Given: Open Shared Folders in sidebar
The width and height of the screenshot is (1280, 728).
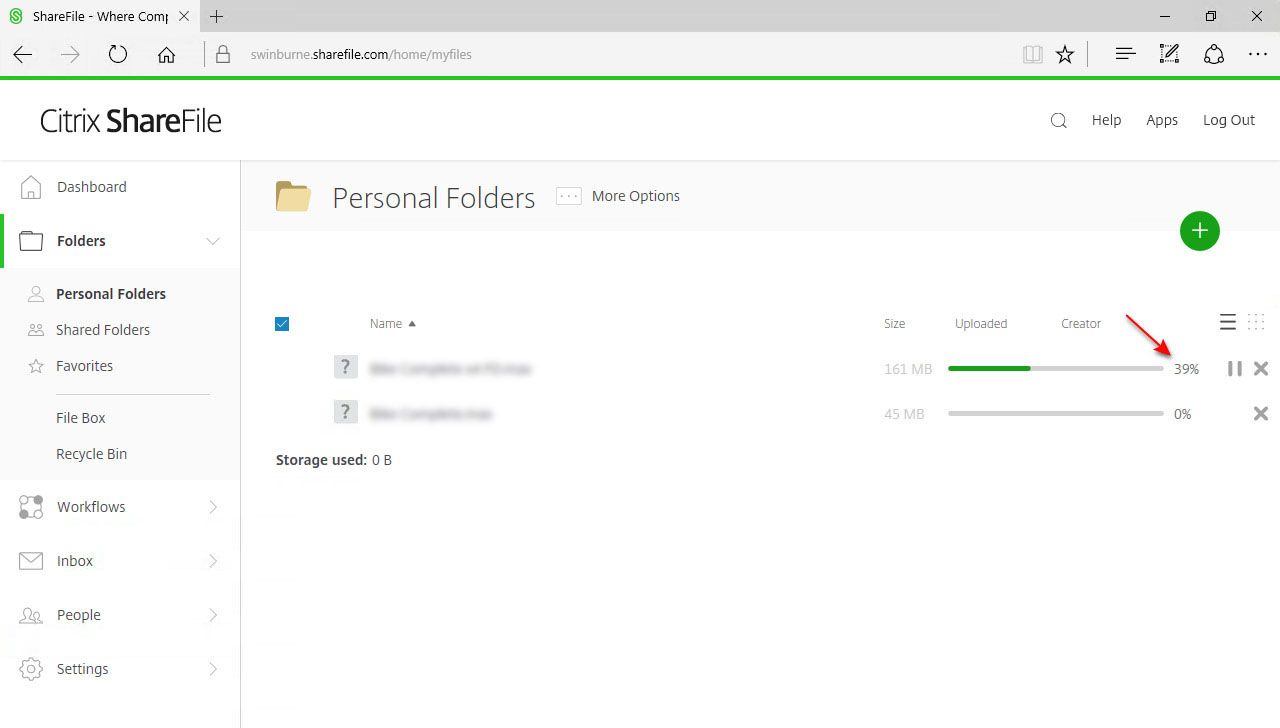Looking at the screenshot, I should tap(102, 330).
